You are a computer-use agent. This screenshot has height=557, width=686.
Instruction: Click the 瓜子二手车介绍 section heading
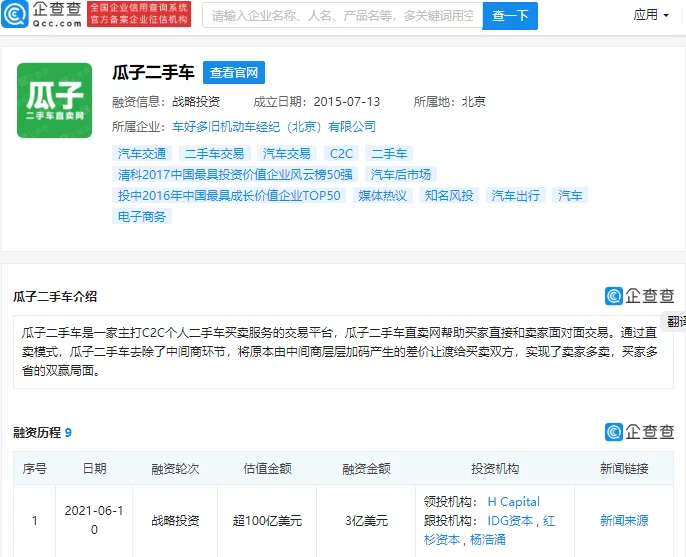click(x=55, y=297)
